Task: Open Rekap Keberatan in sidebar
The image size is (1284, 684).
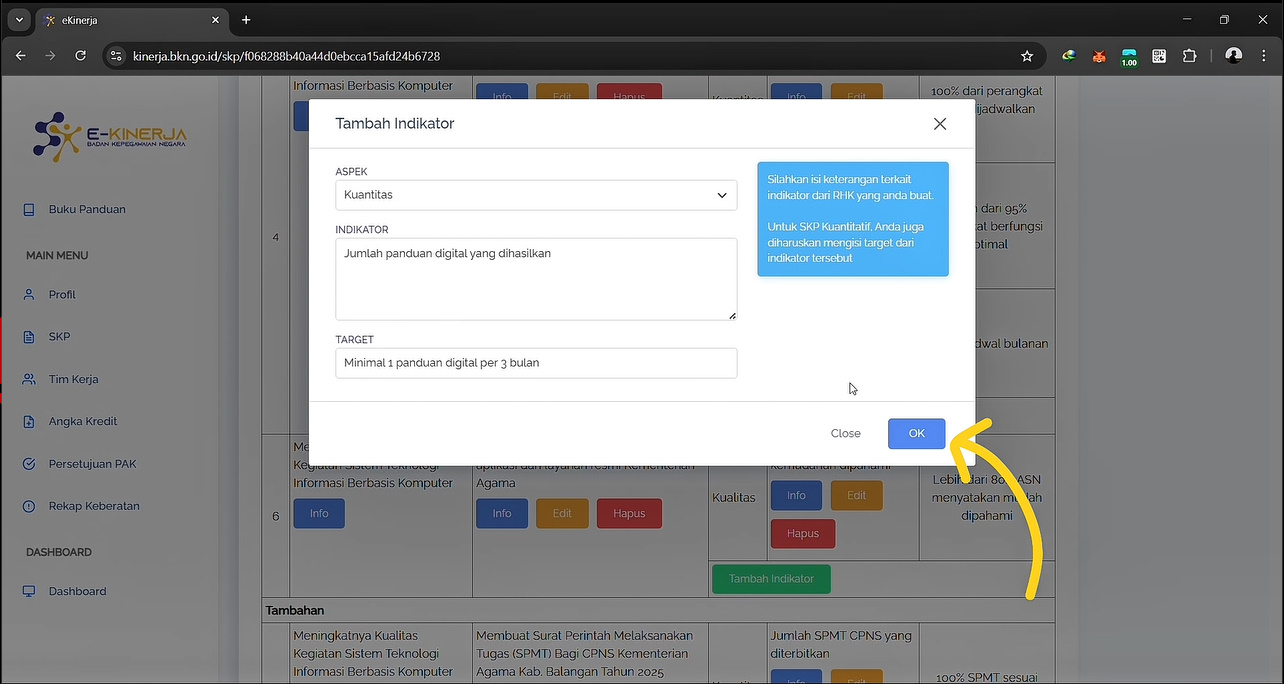Action: coord(94,506)
